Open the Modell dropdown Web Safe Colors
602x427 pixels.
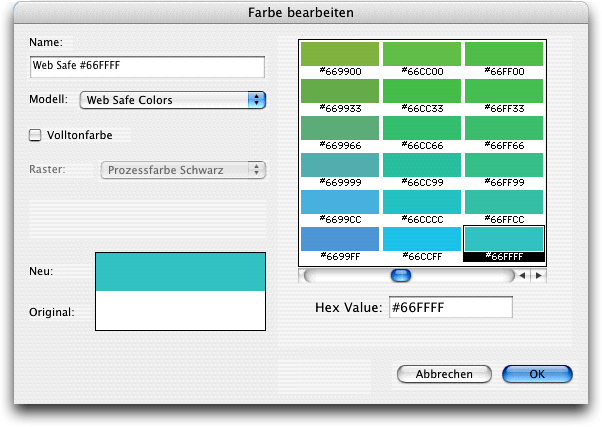click(173, 100)
